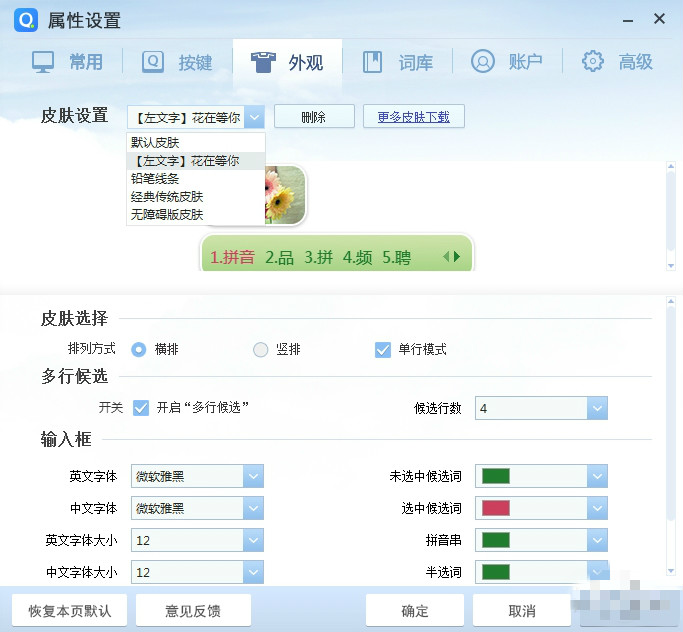
Task: Choose 默认皮肤 from skin list
Action: pyautogui.click(x=196, y=142)
